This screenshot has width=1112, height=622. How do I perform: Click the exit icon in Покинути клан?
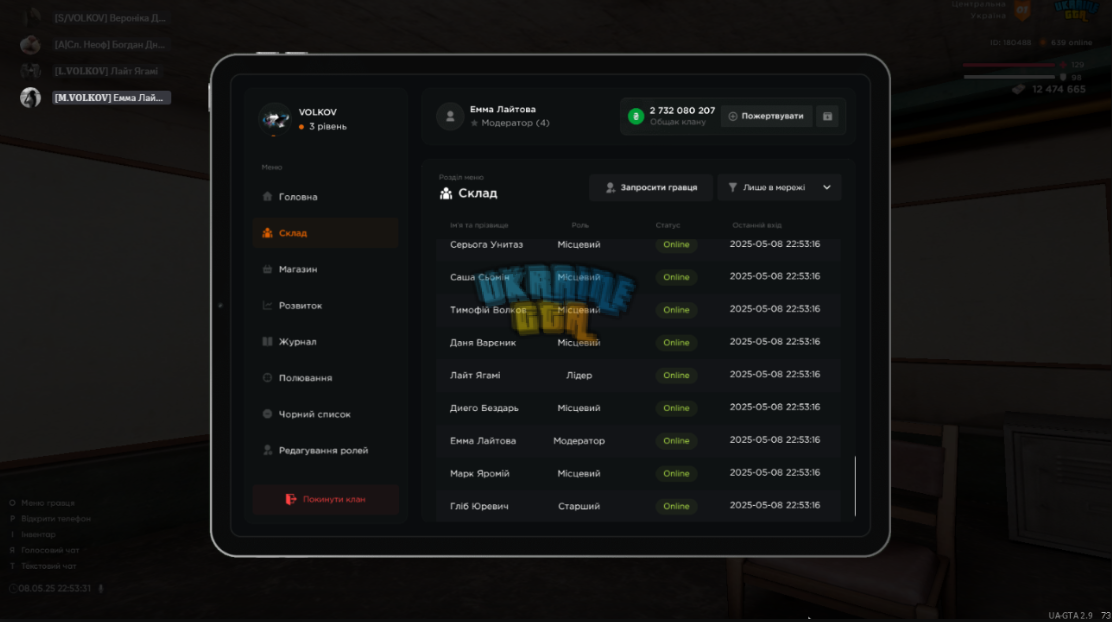pyautogui.click(x=291, y=499)
